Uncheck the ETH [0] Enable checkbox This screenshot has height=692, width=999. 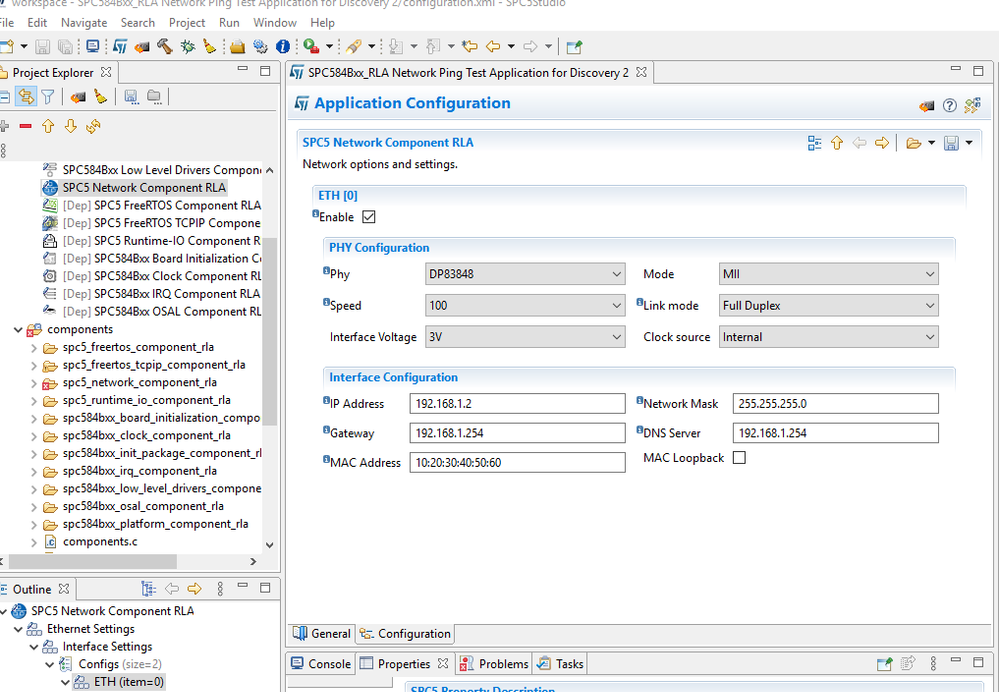(369, 217)
